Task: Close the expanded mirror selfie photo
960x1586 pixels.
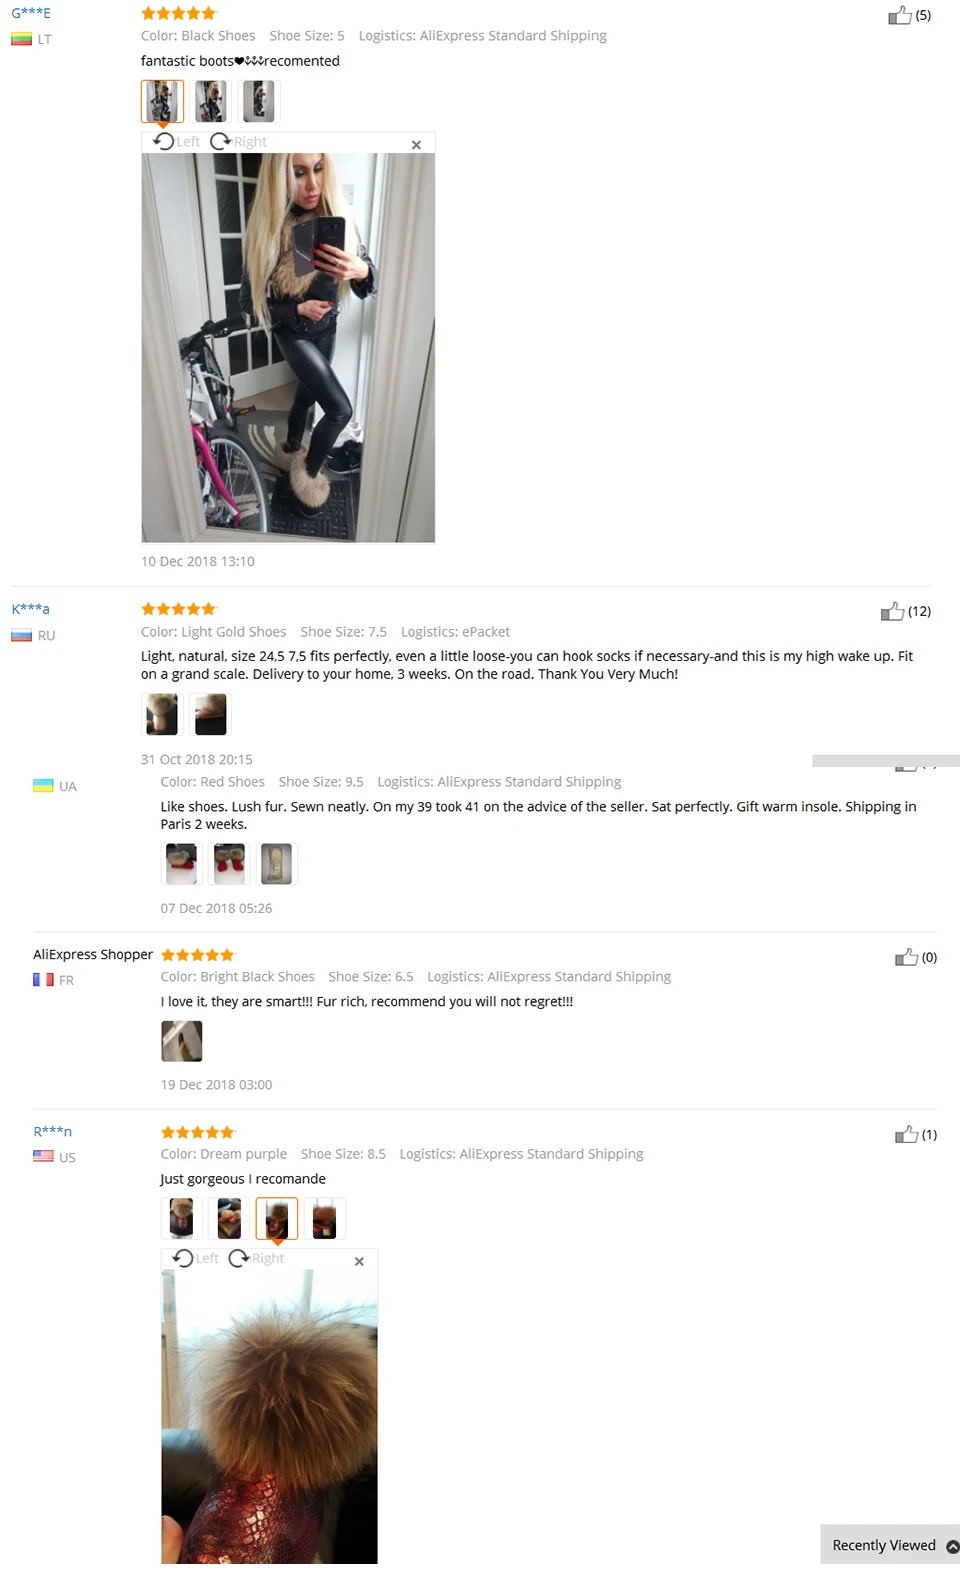Action: pyautogui.click(x=416, y=145)
